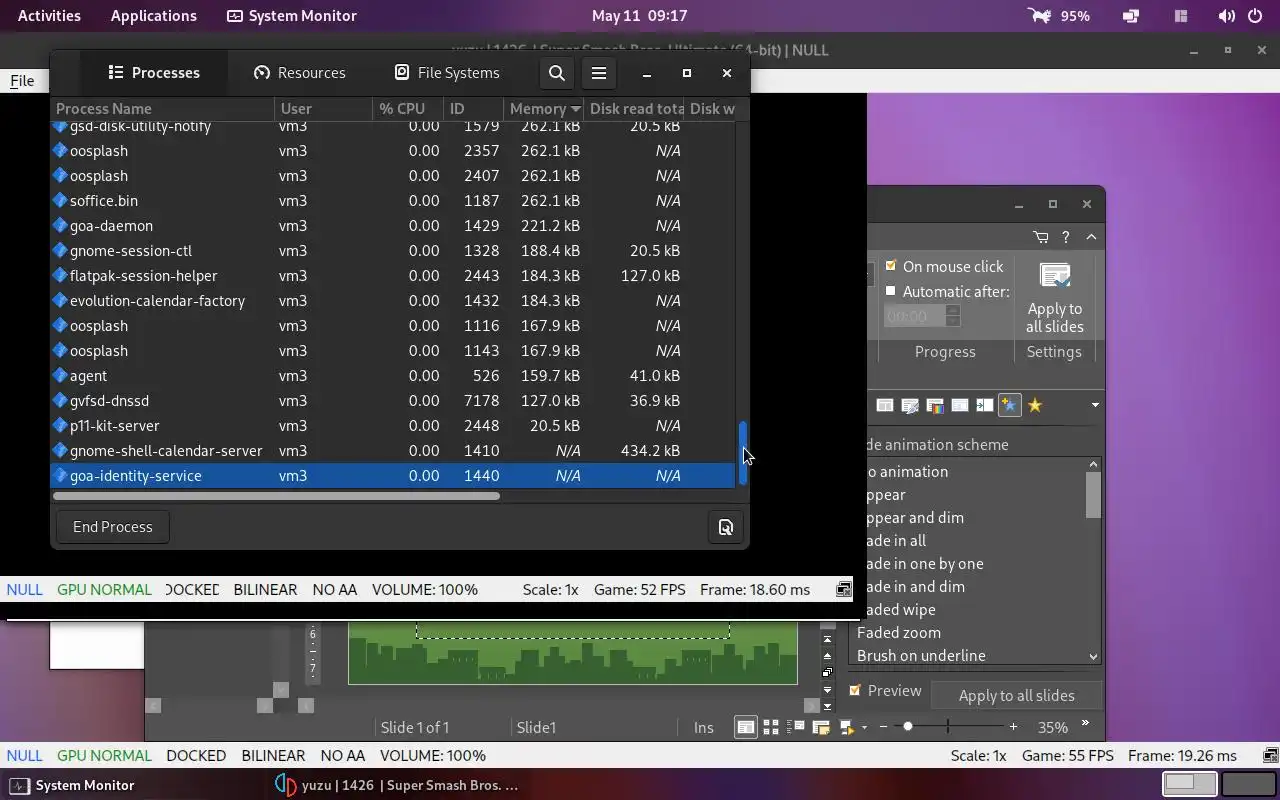Click zoom in plus in Impress status bar
The width and height of the screenshot is (1280, 800).
coord(1013,727)
